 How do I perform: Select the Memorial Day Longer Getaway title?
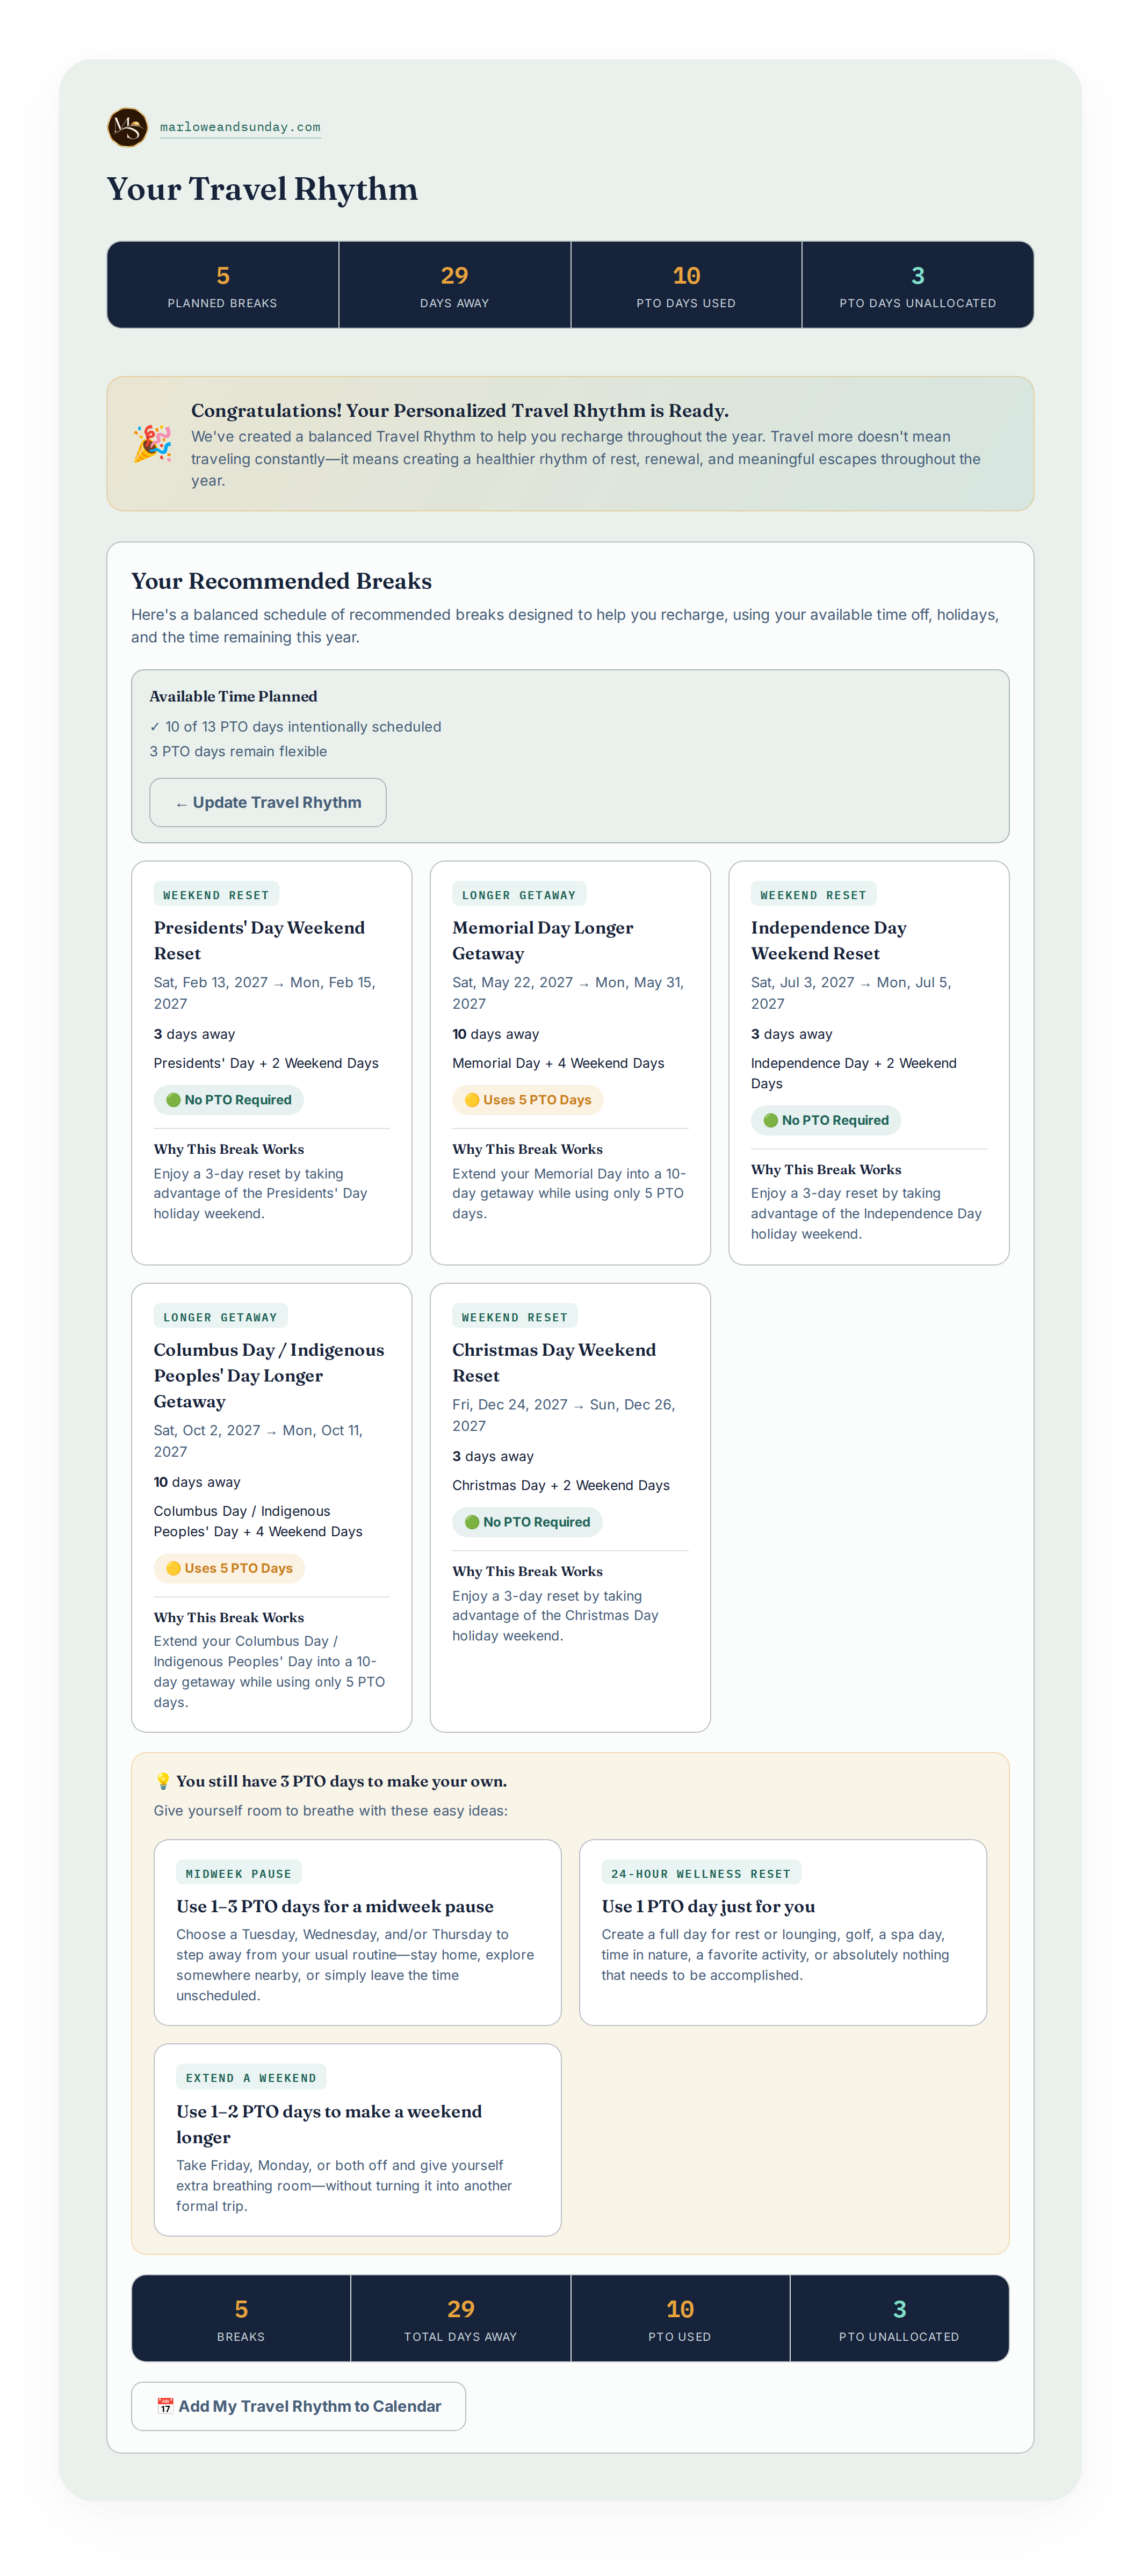point(542,940)
